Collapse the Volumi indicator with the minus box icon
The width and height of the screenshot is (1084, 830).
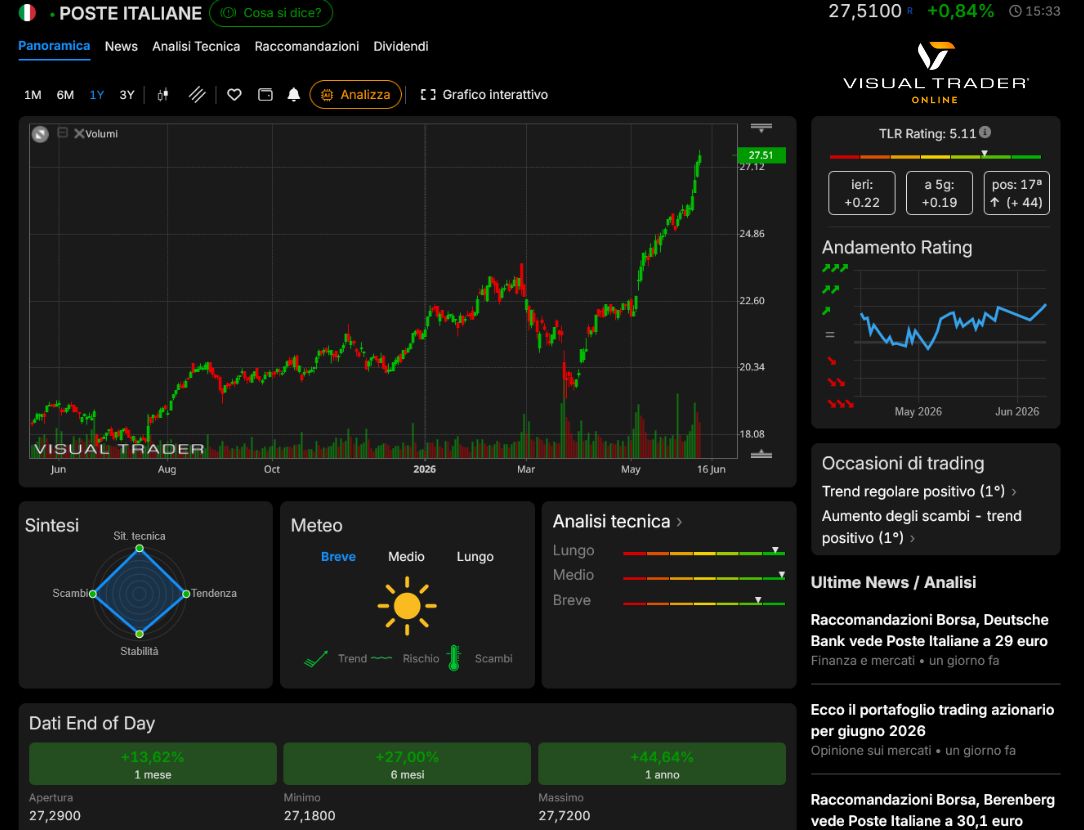tap(62, 133)
